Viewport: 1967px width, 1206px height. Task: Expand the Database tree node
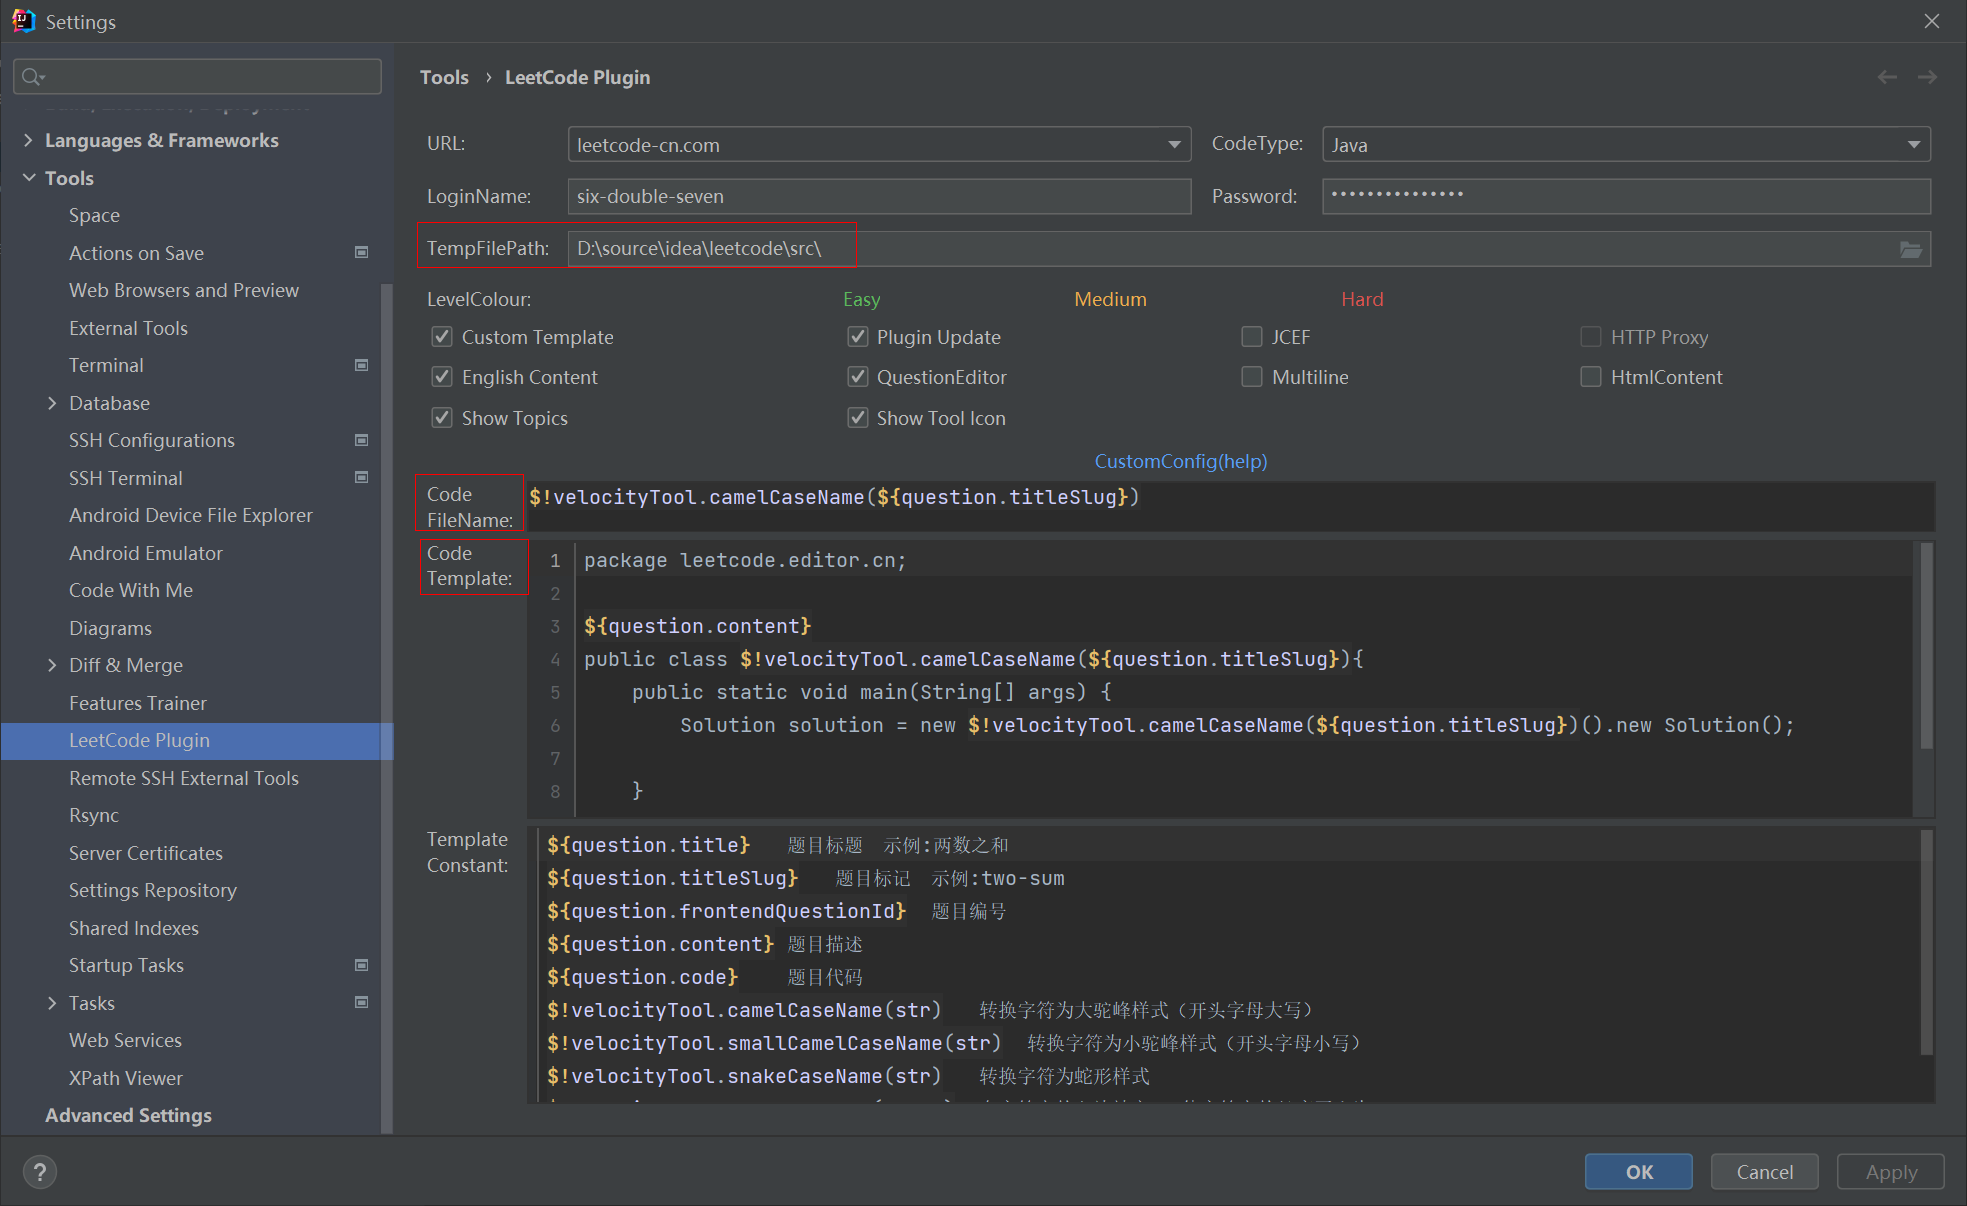click(x=52, y=403)
